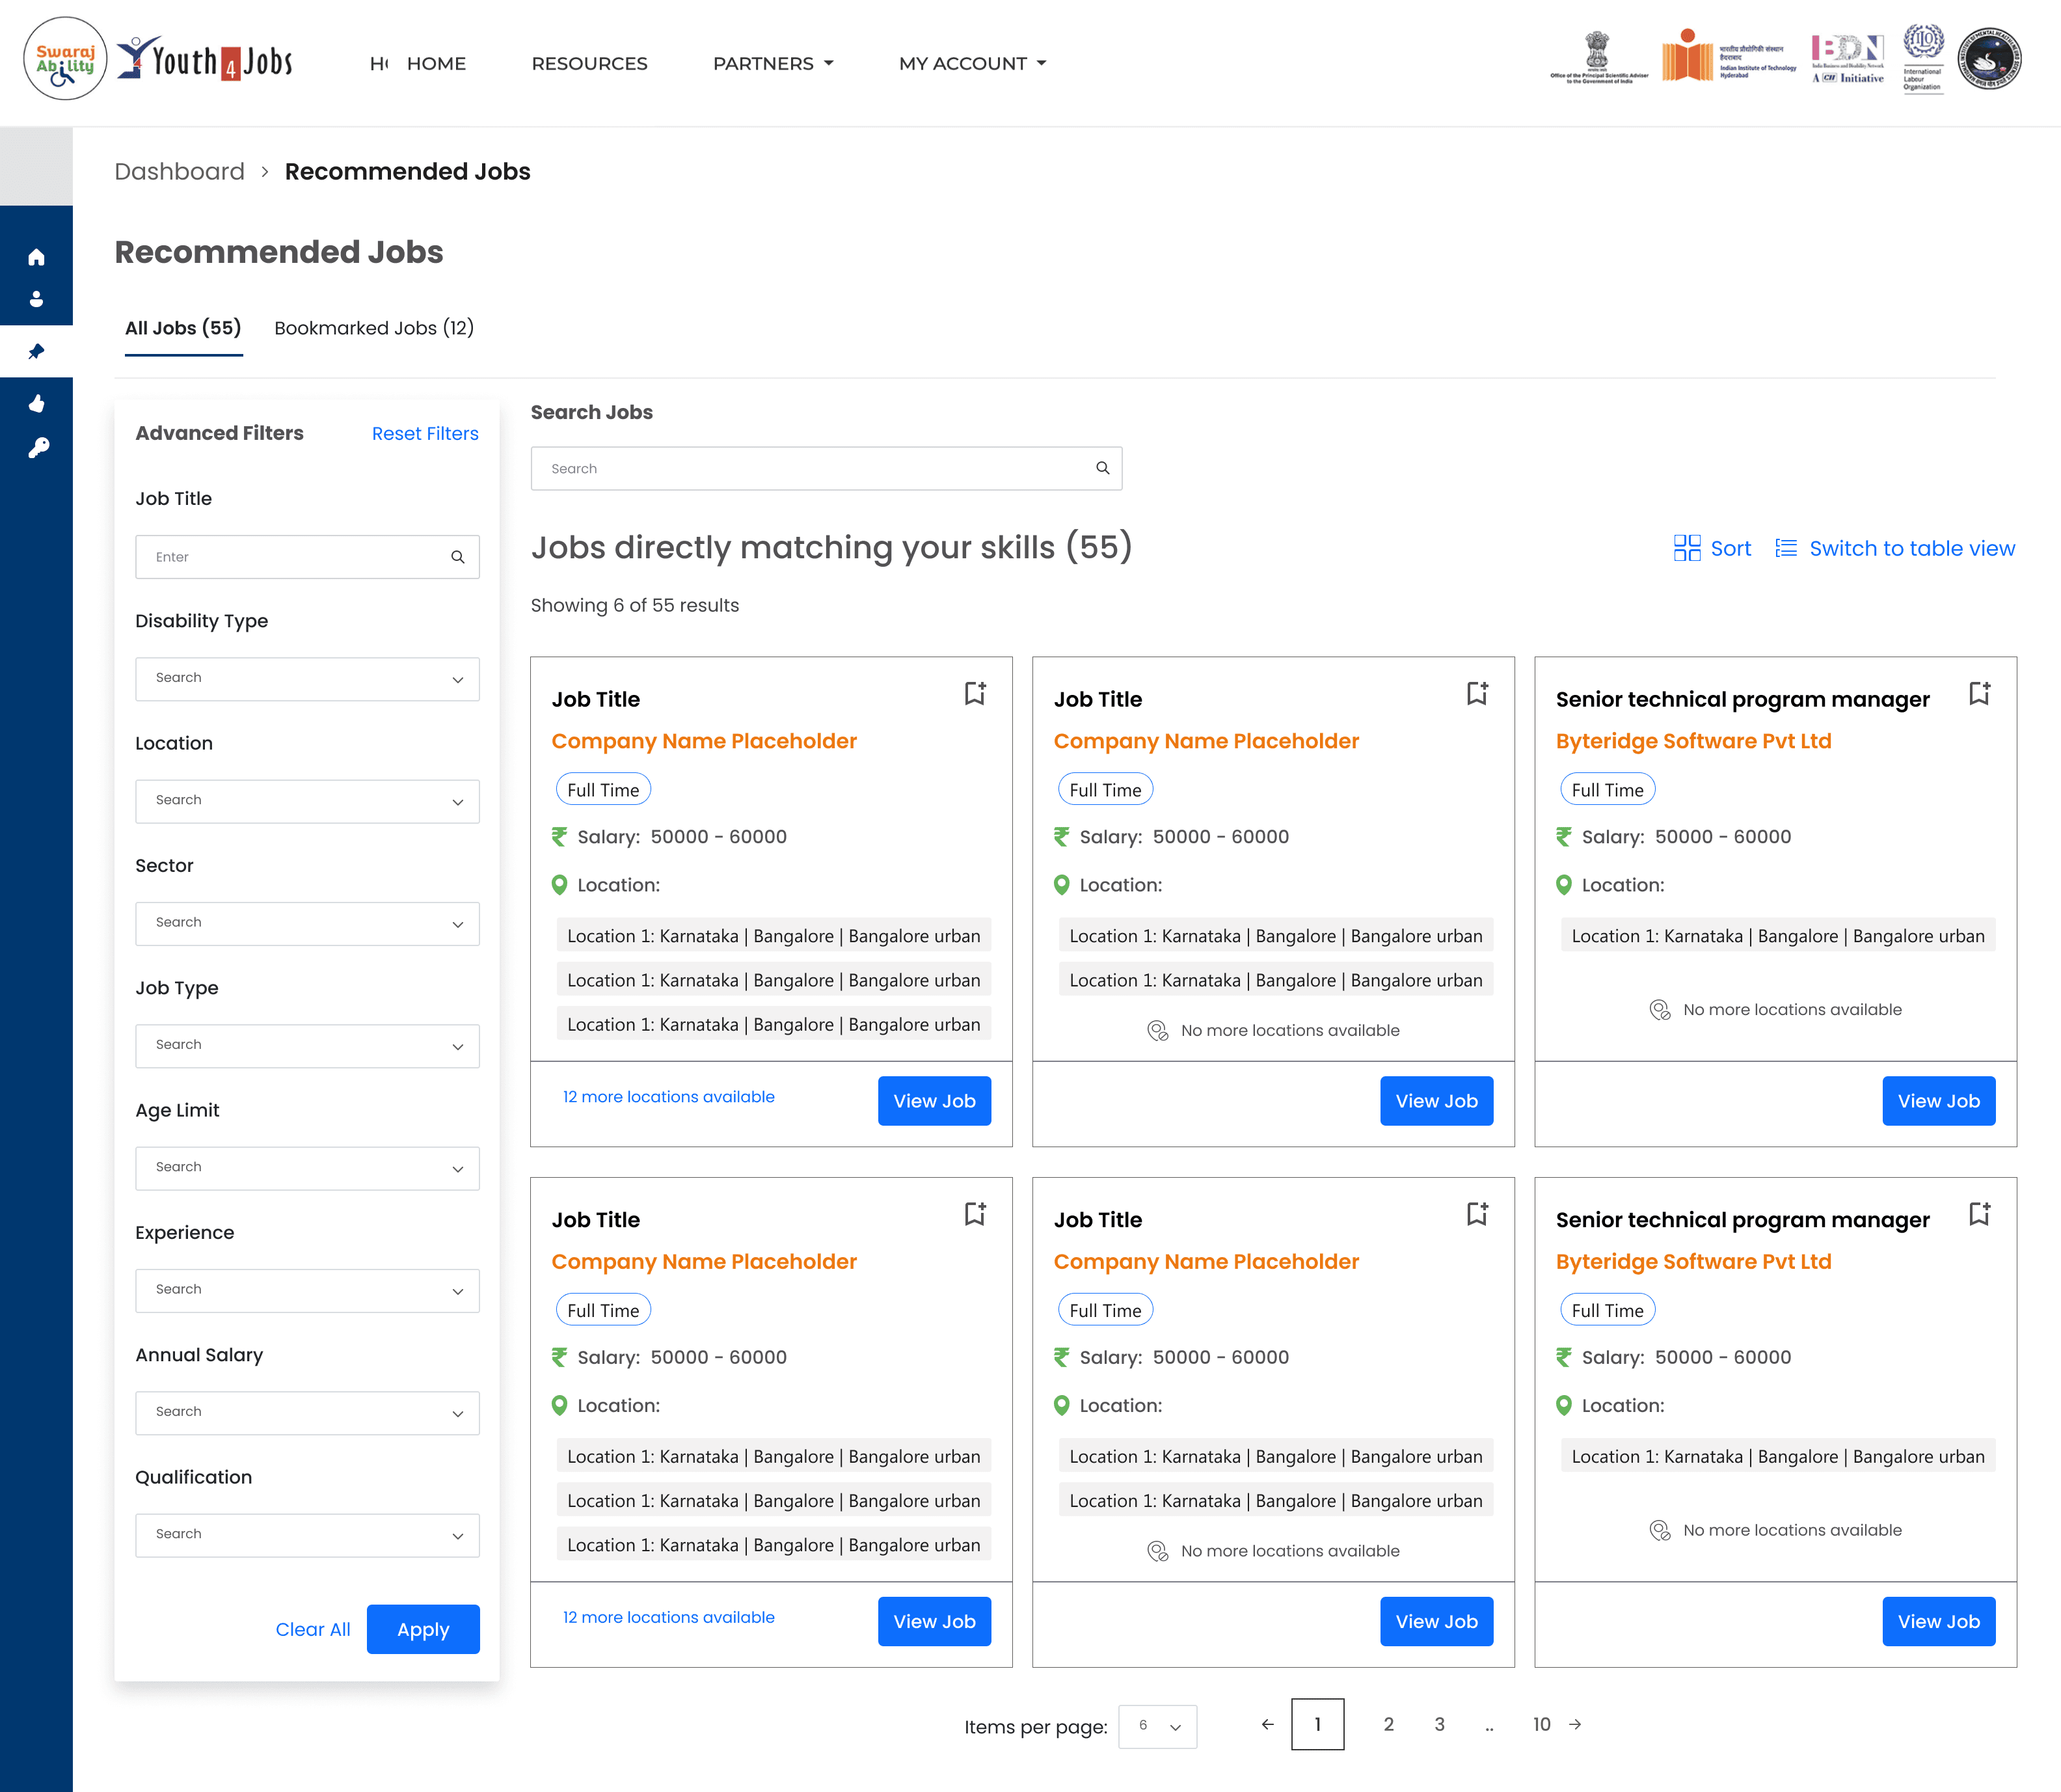The image size is (2061, 1792).
Task: Click the home icon in left sidebar
Action: 36,257
